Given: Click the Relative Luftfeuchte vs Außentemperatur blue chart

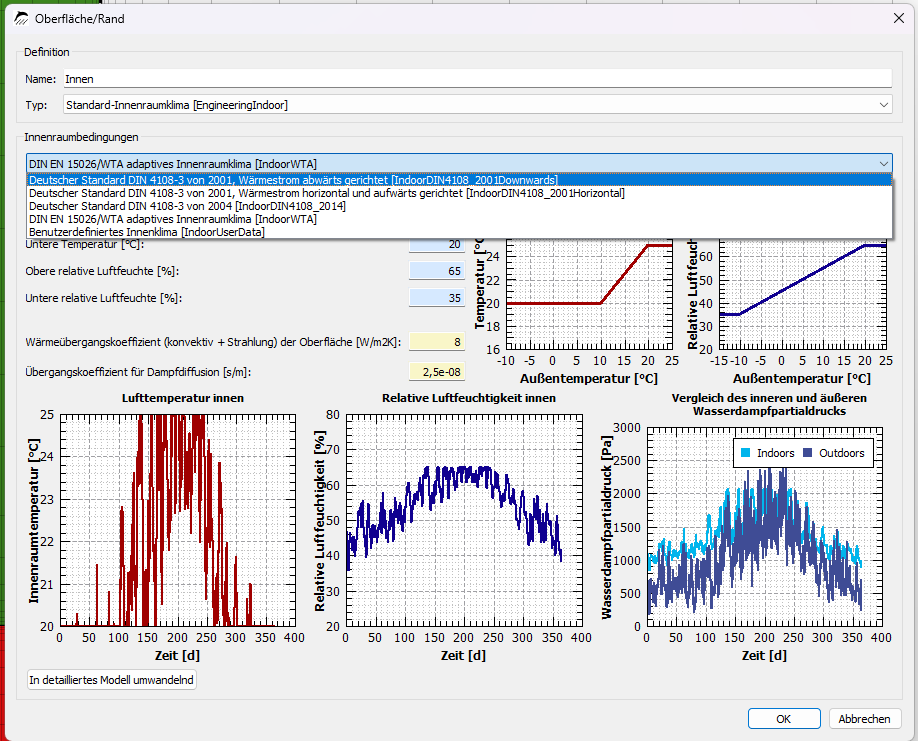Looking at the screenshot, I should (x=803, y=294).
